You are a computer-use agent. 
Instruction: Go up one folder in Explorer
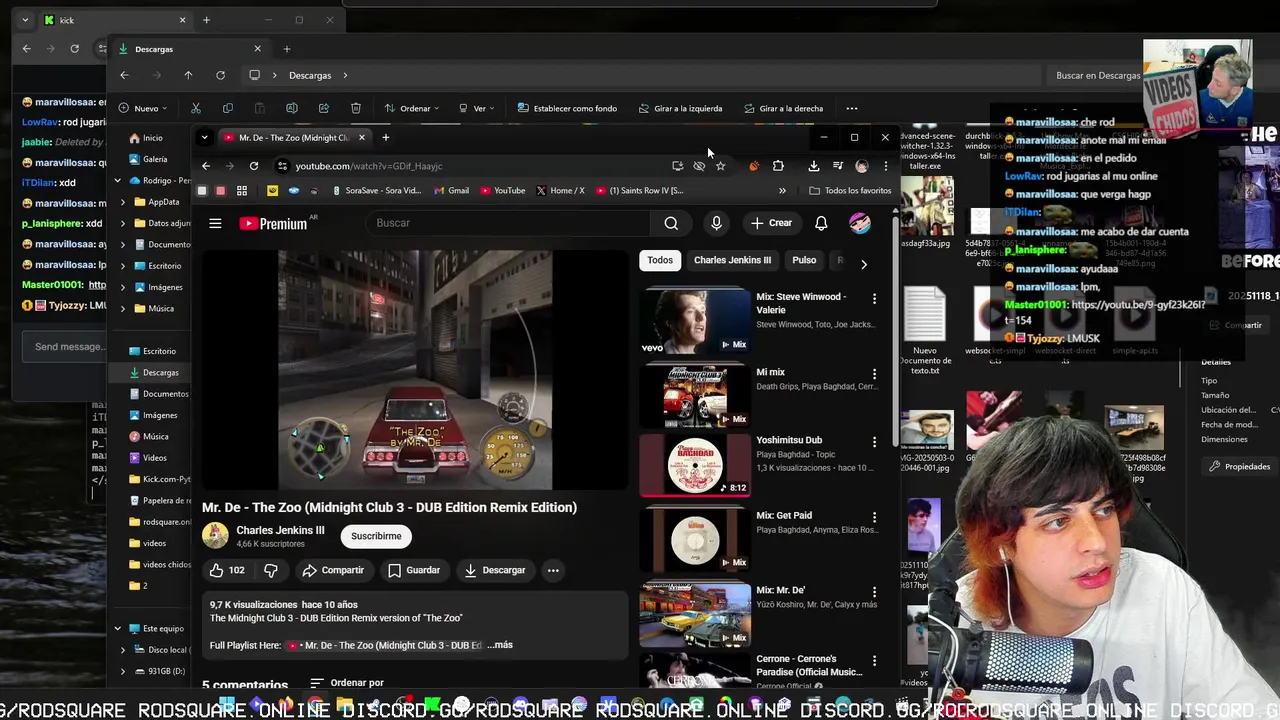pos(188,75)
